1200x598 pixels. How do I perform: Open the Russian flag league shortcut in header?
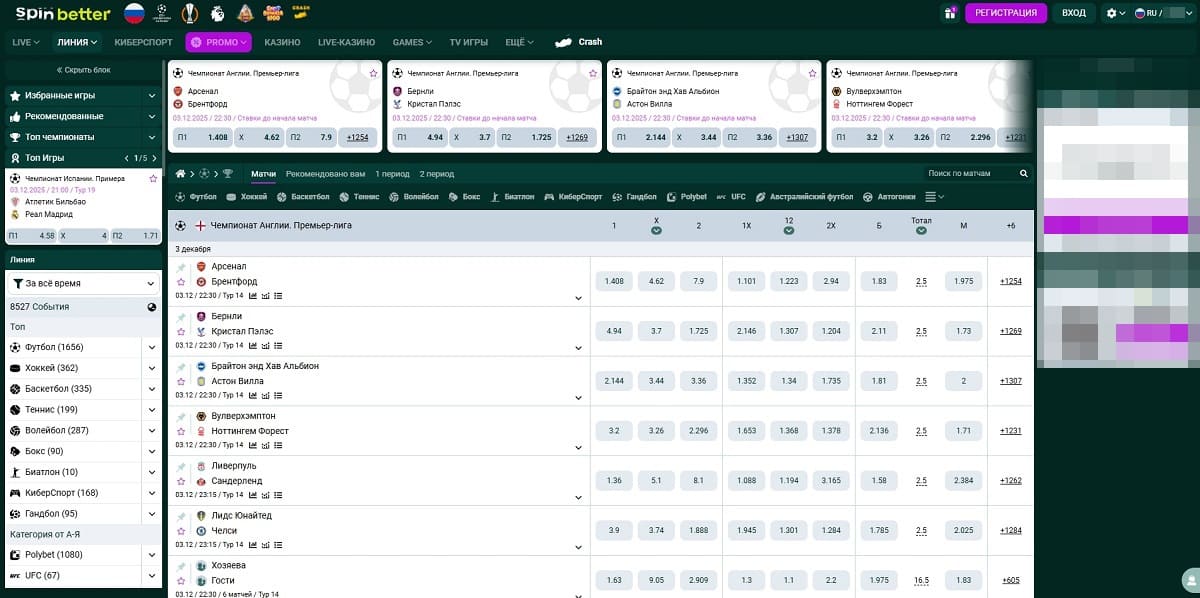[x=134, y=13]
